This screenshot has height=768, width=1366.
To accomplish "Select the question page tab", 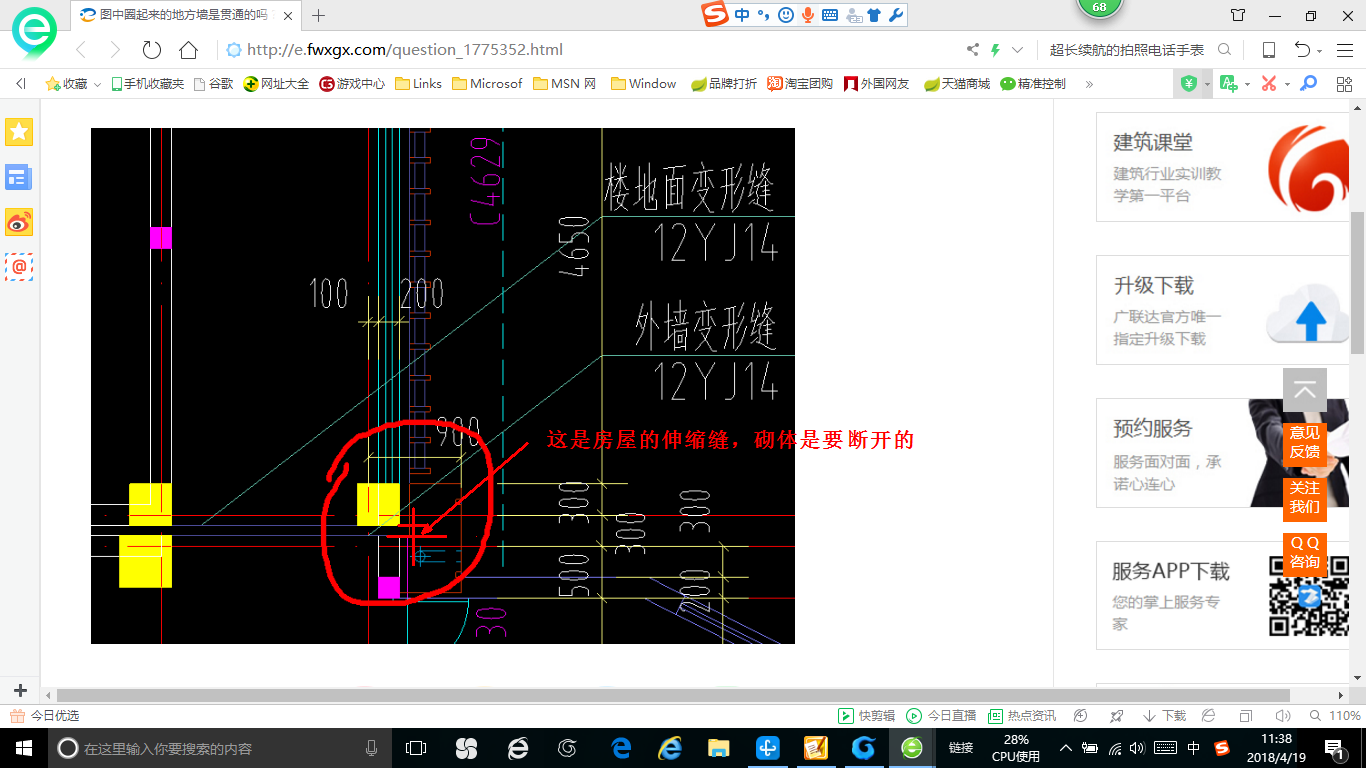I will point(186,15).
